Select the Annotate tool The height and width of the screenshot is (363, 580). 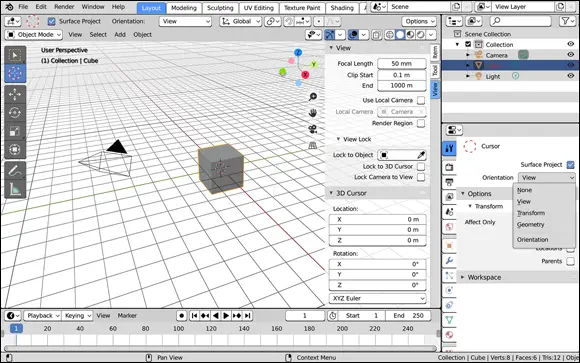click(15, 171)
